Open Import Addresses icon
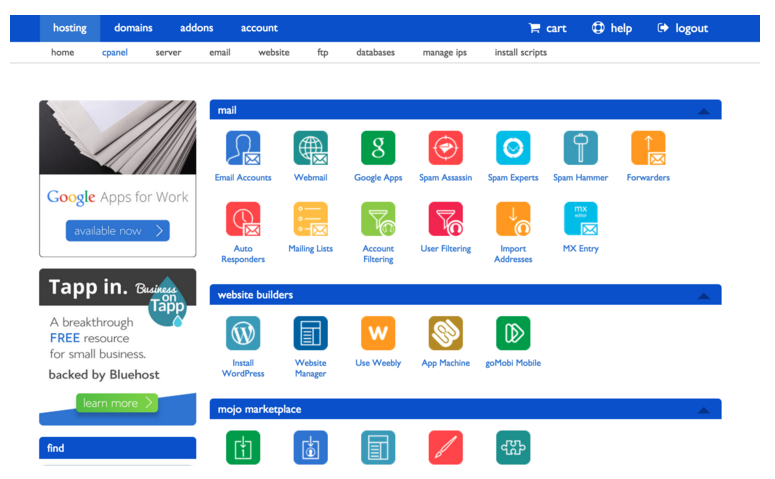Image resolution: width=775 pixels, height=479 pixels. (x=513, y=219)
